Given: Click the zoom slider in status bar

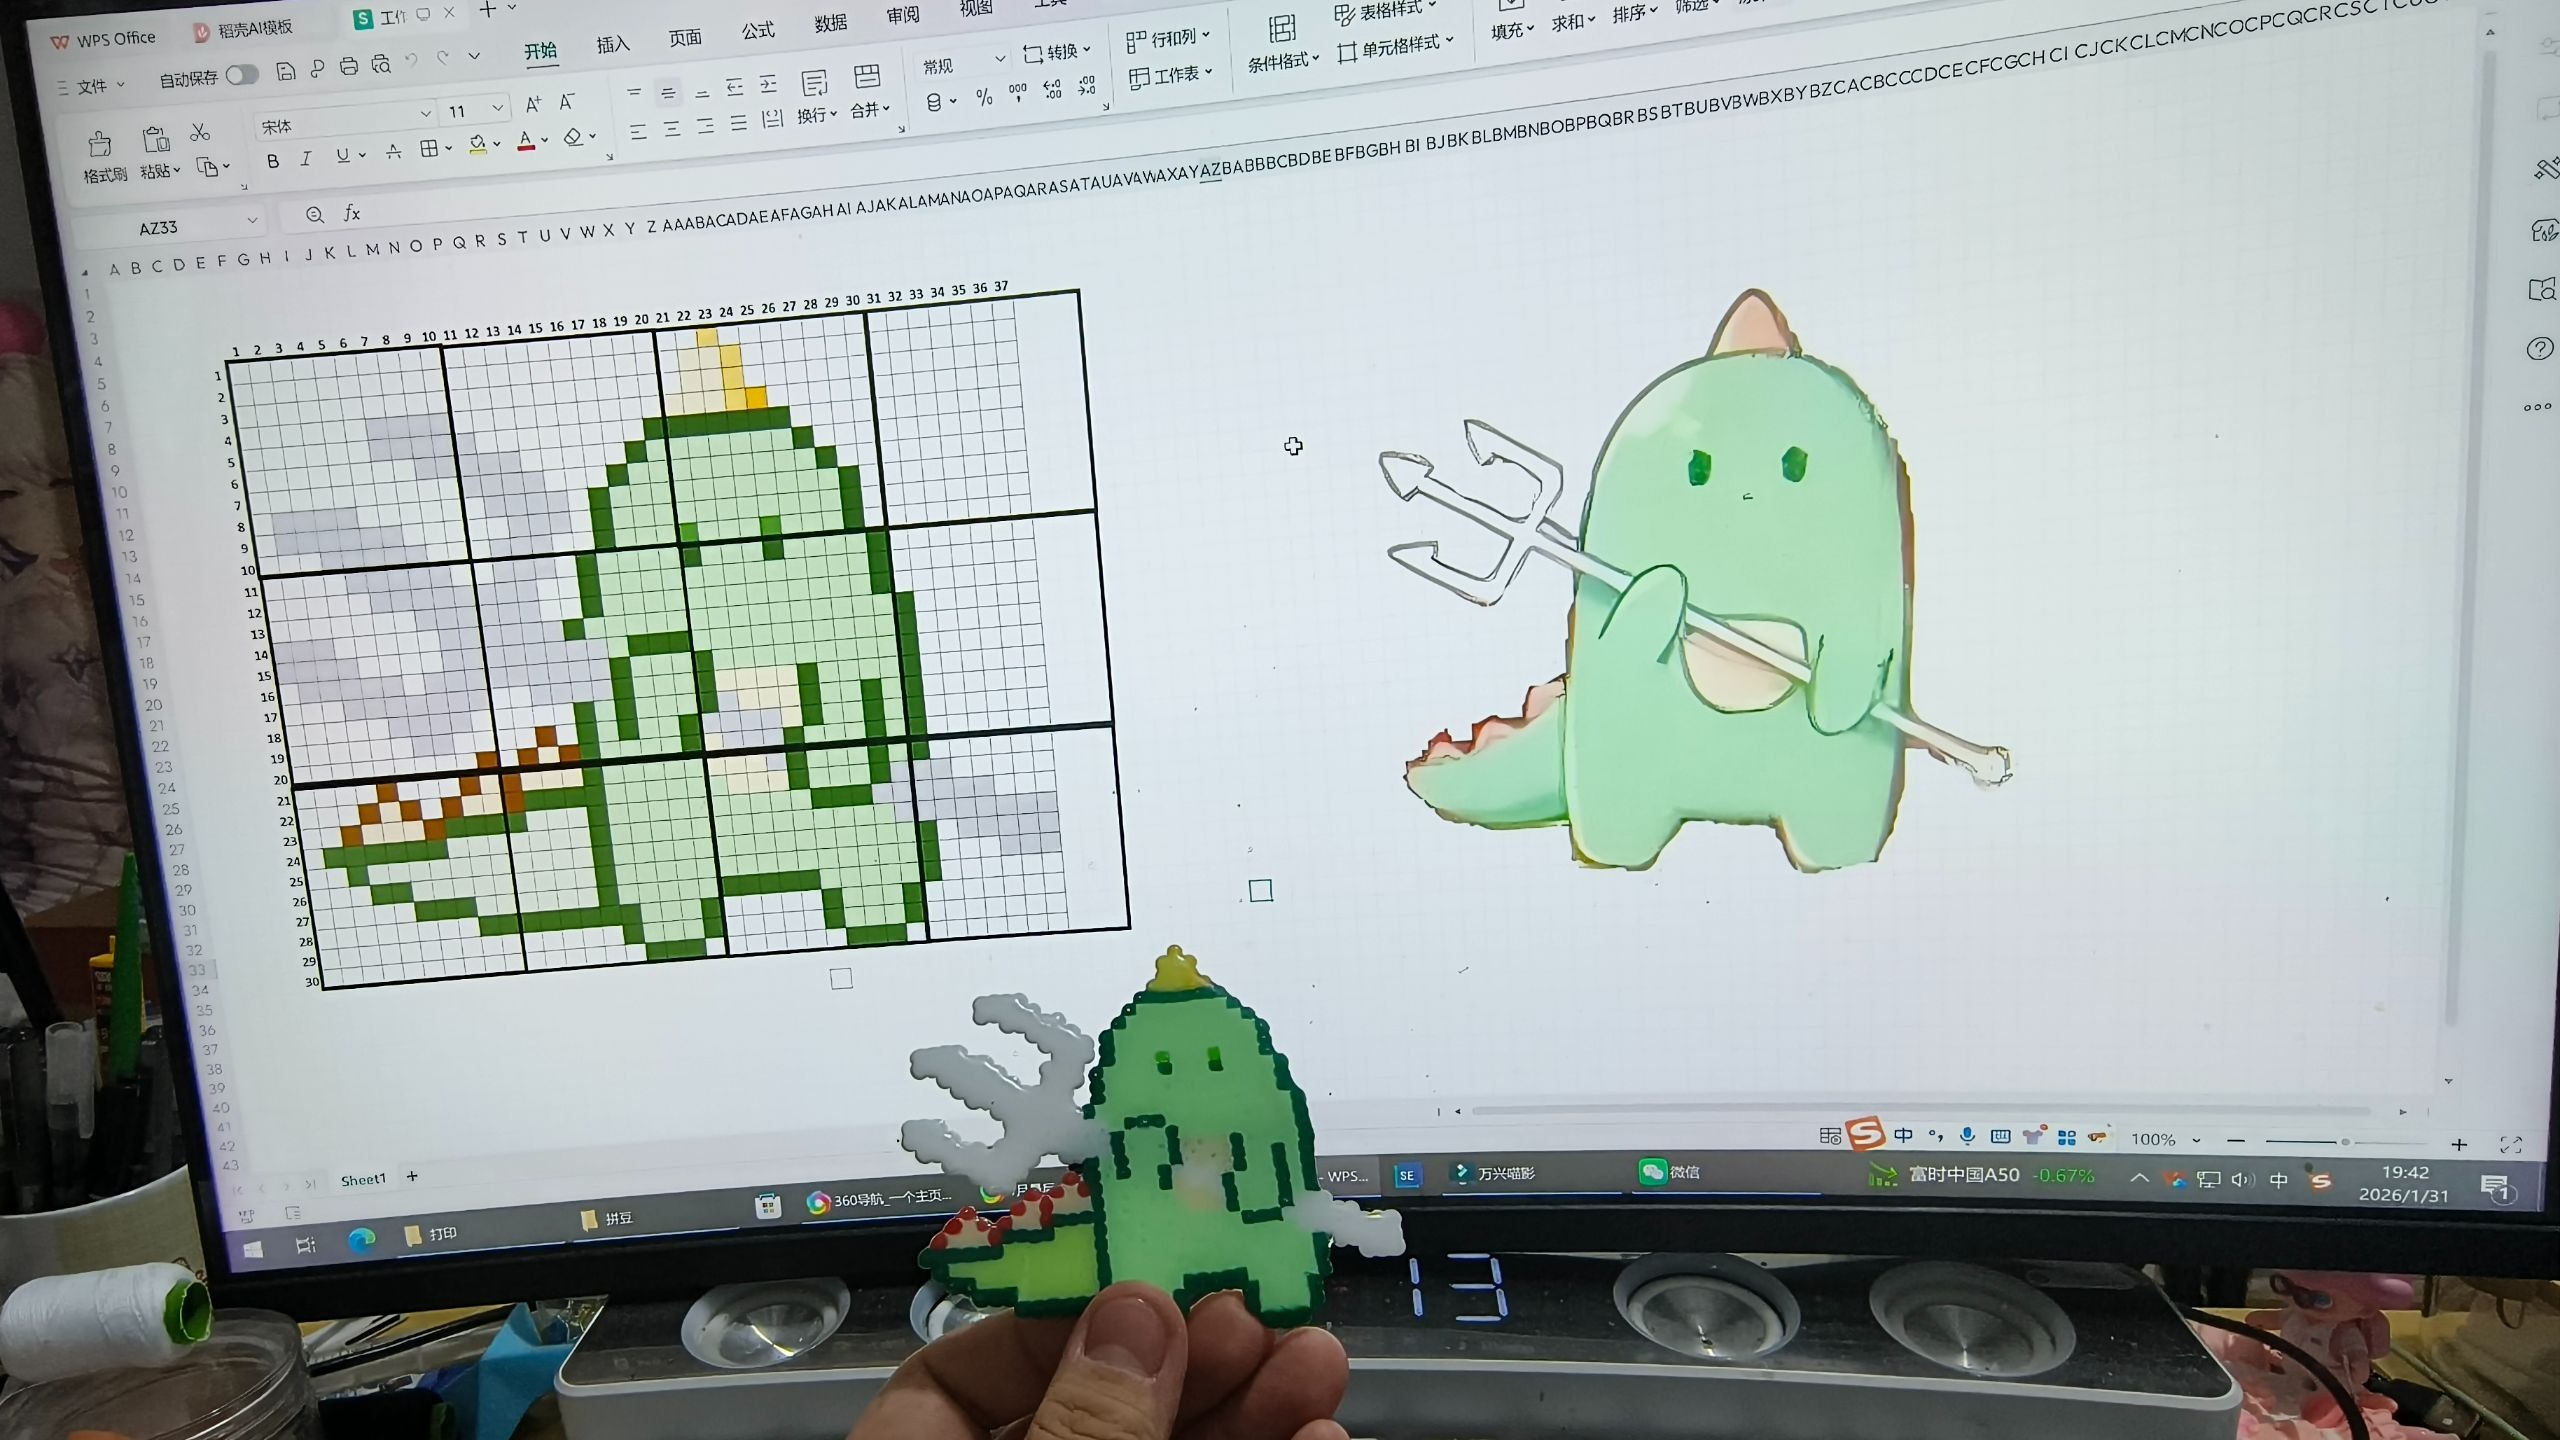Looking at the screenshot, I should coord(2346,1142).
